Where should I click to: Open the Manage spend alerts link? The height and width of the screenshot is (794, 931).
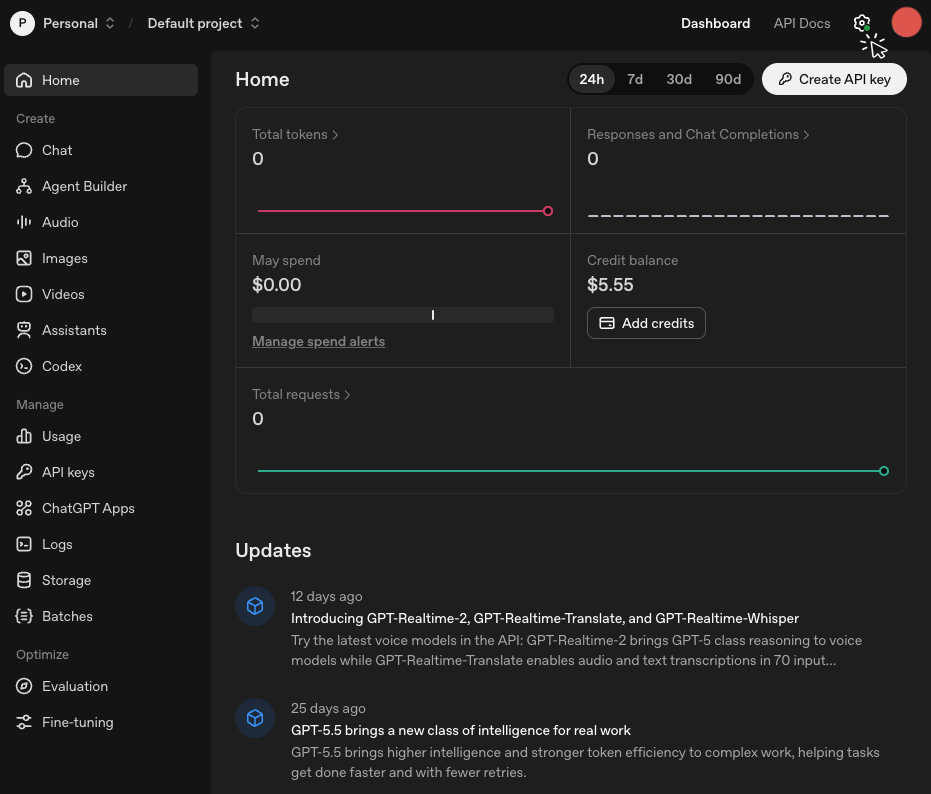tap(318, 341)
